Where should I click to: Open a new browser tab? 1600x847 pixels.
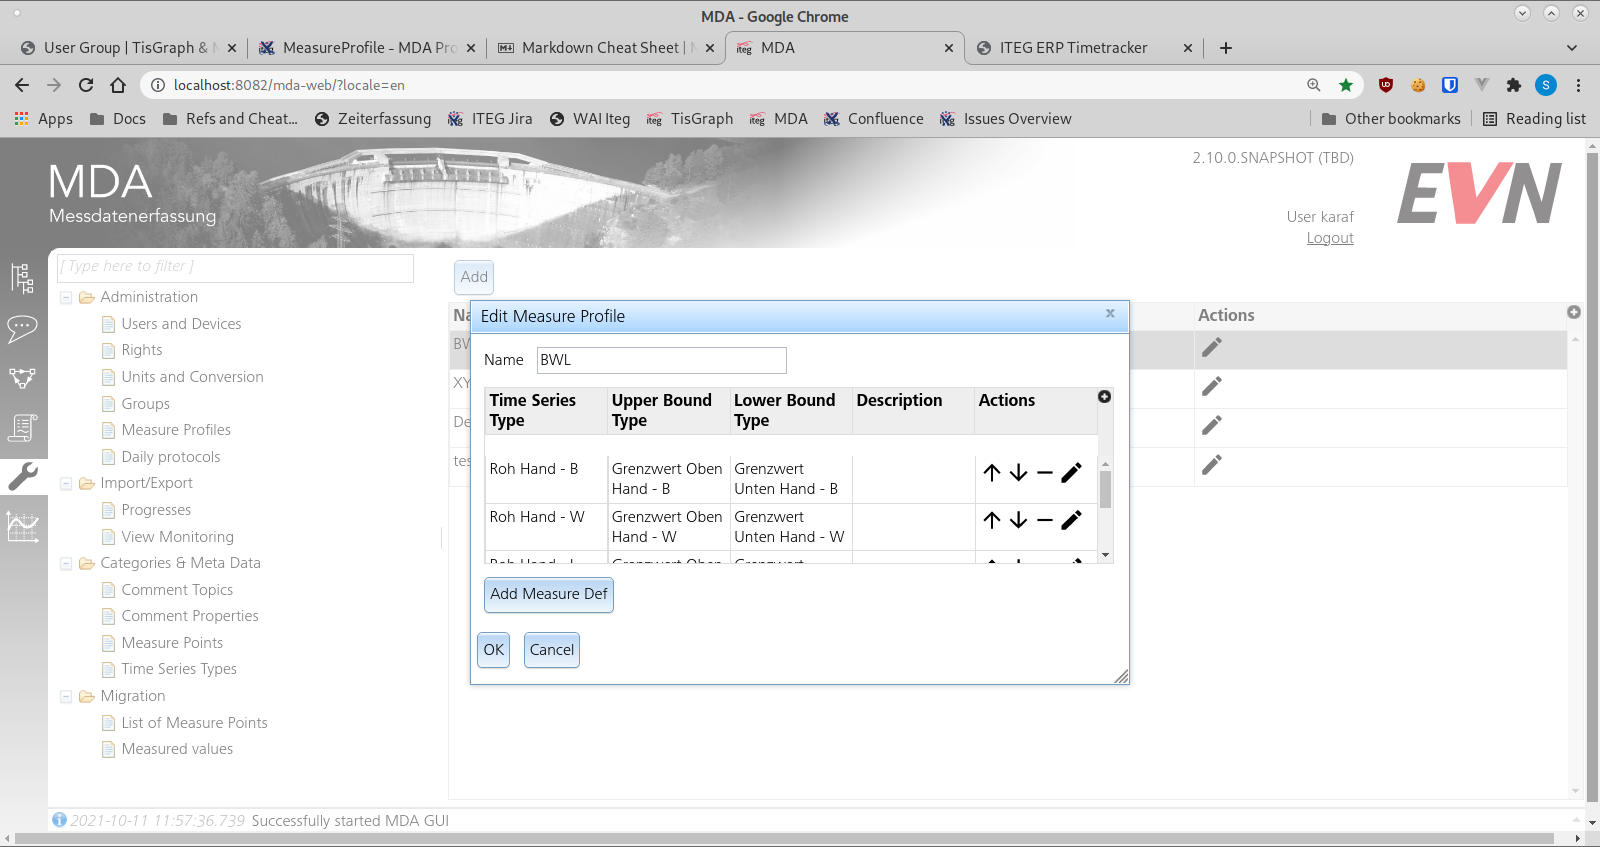click(x=1226, y=47)
